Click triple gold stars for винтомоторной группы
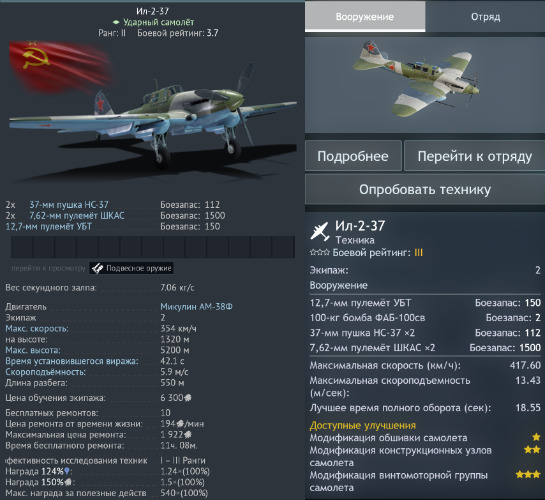 528,474
